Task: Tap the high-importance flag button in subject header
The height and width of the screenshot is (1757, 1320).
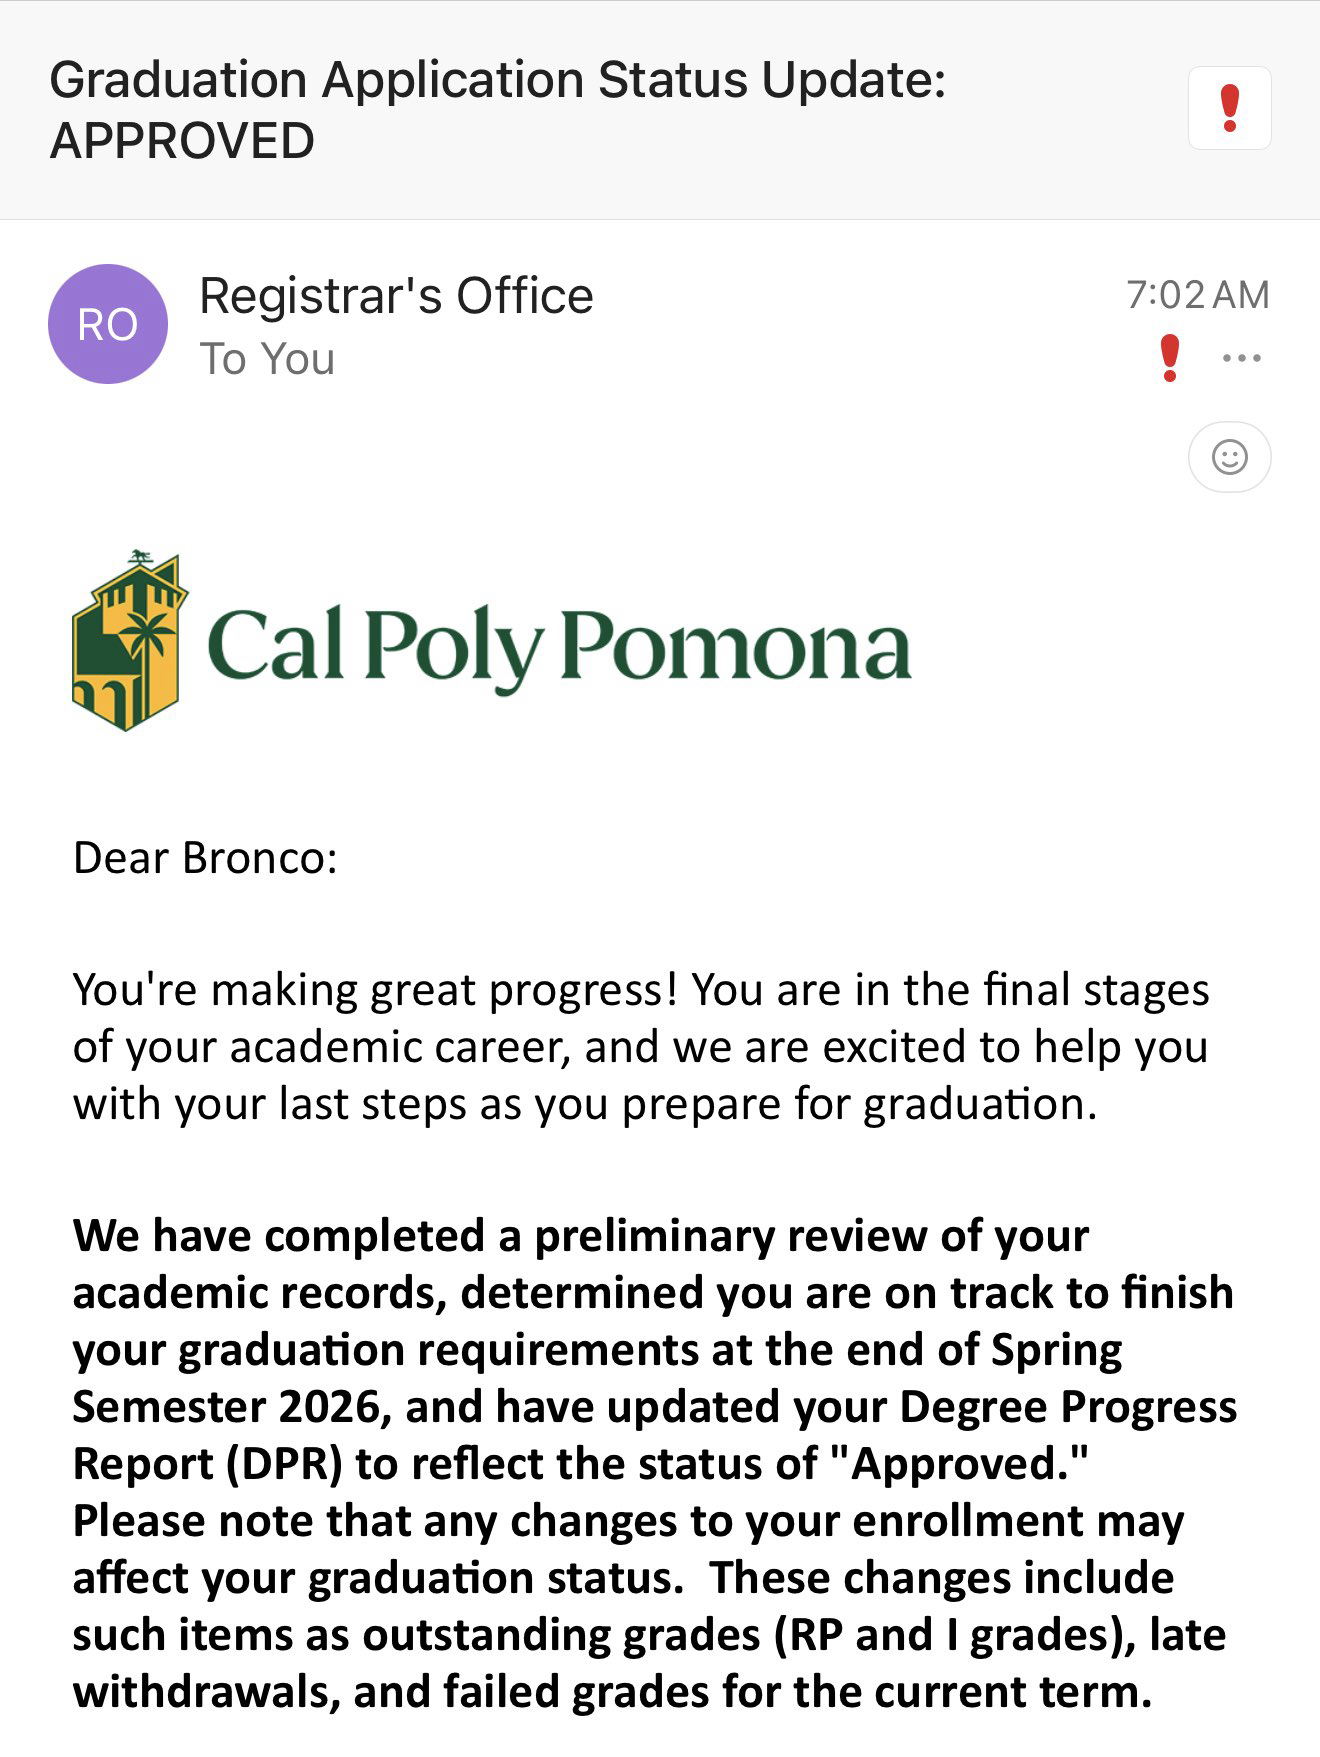Action: (x=1229, y=108)
